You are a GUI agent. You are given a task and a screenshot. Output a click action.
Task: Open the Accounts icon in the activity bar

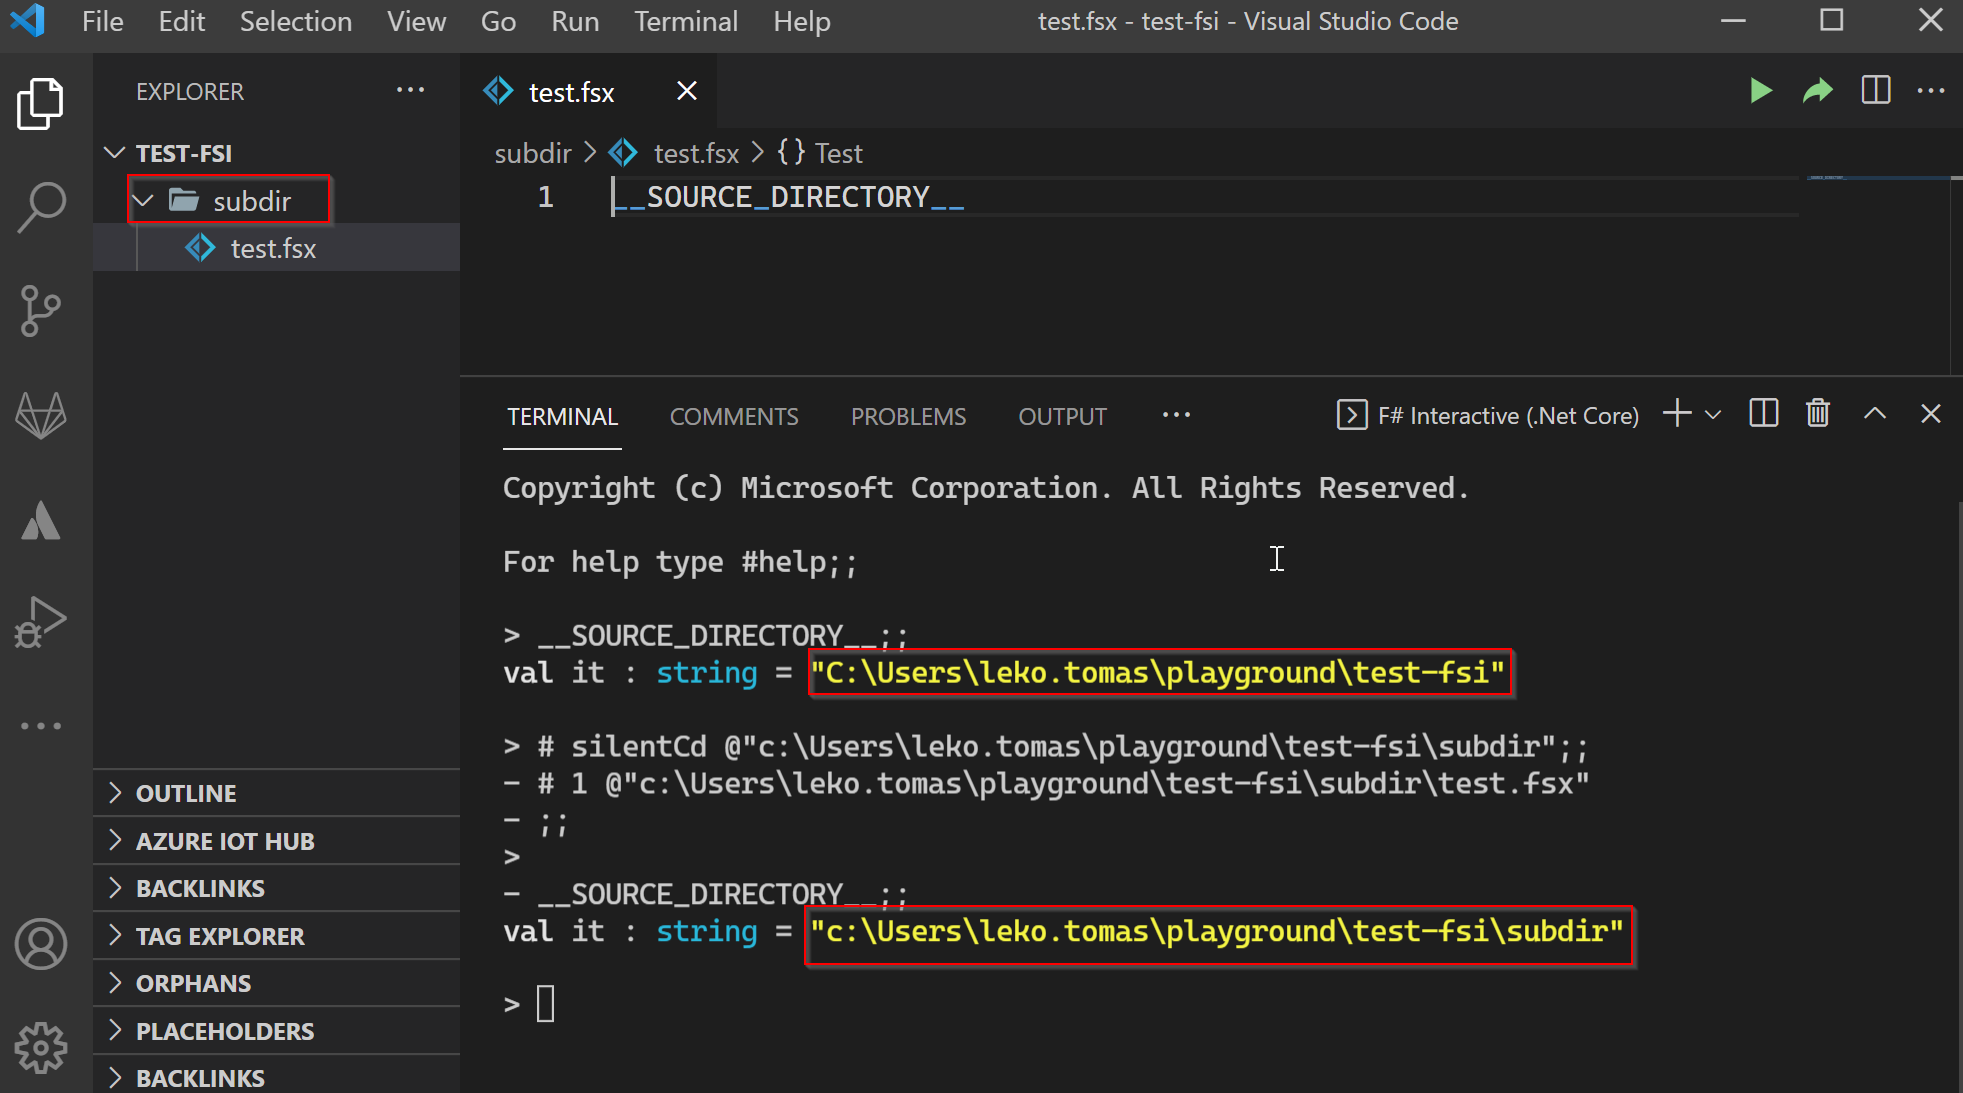pyautogui.click(x=41, y=943)
